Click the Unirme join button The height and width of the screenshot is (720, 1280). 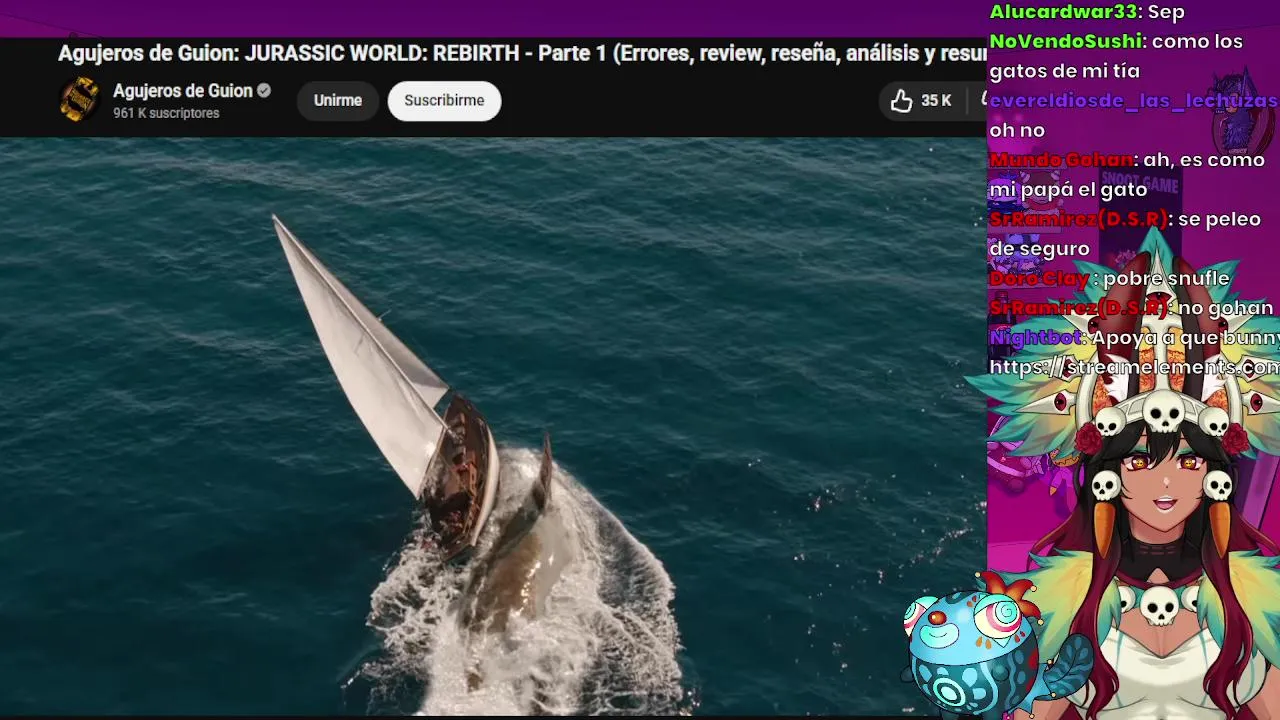(x=338, y=100)
